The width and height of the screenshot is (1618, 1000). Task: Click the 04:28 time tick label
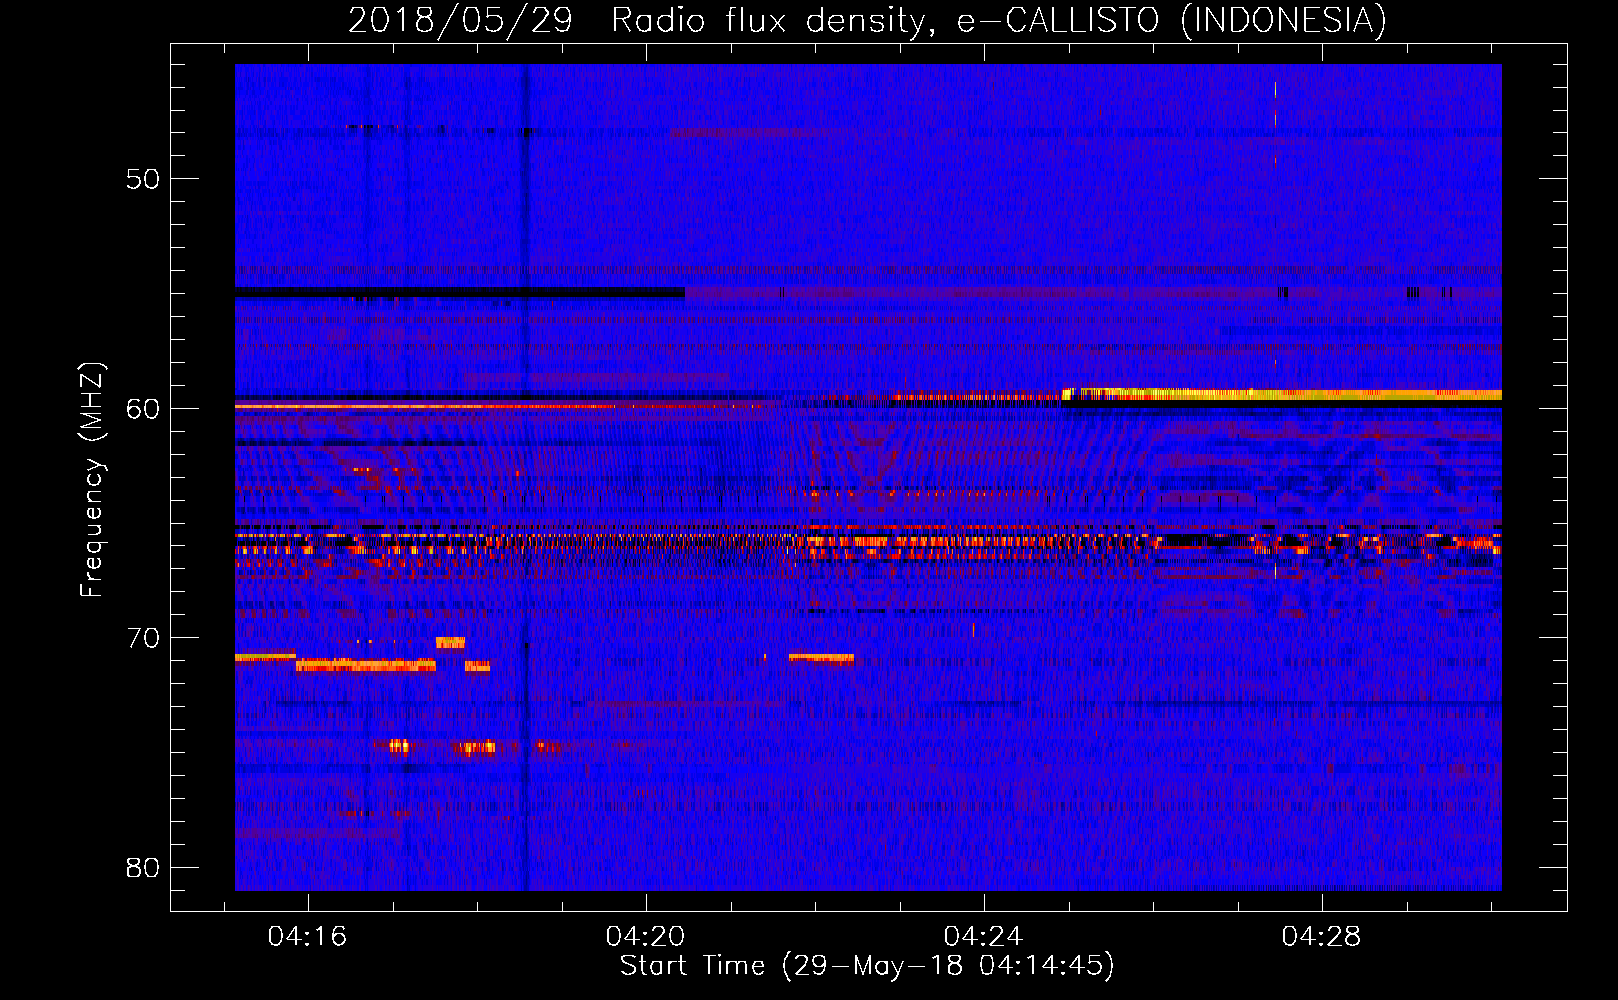pyautogui.click(x=1321, y=936)
